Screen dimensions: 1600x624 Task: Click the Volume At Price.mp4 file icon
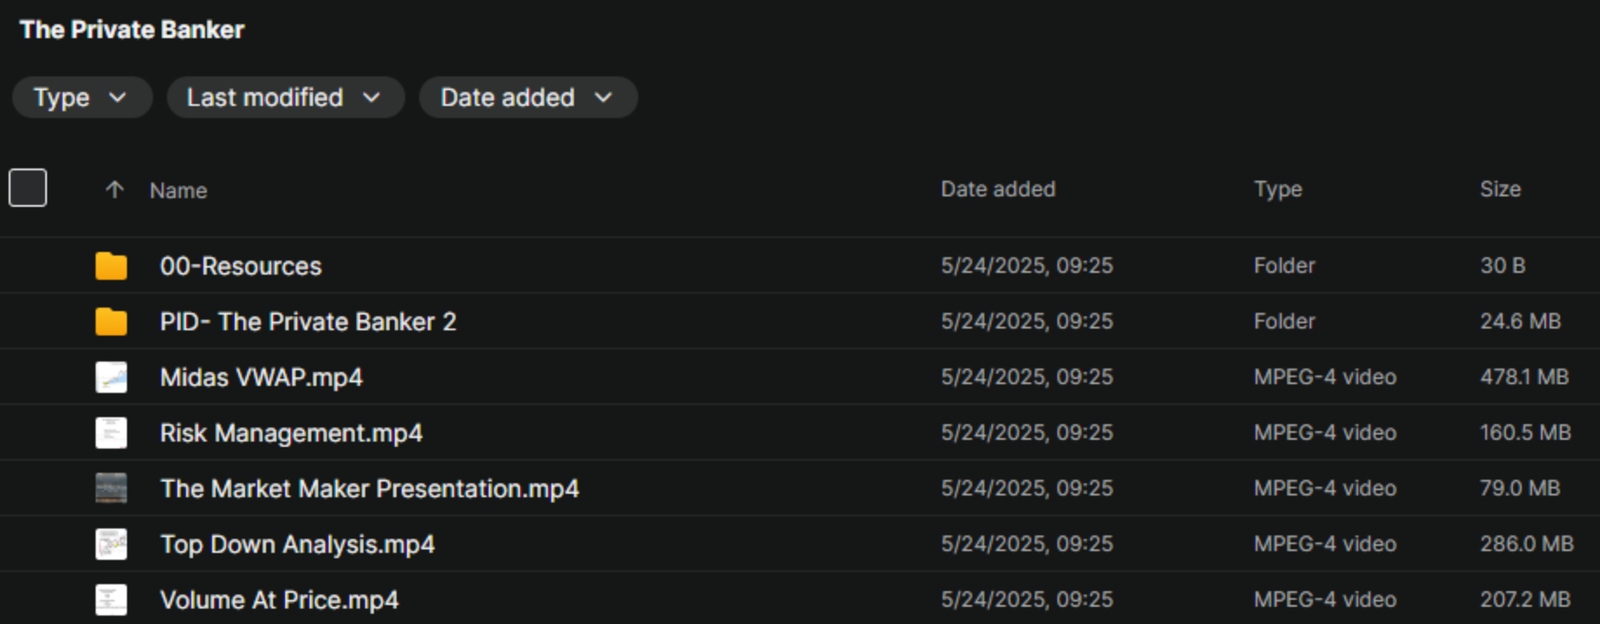pyautogui.click(x=111, y=600)
